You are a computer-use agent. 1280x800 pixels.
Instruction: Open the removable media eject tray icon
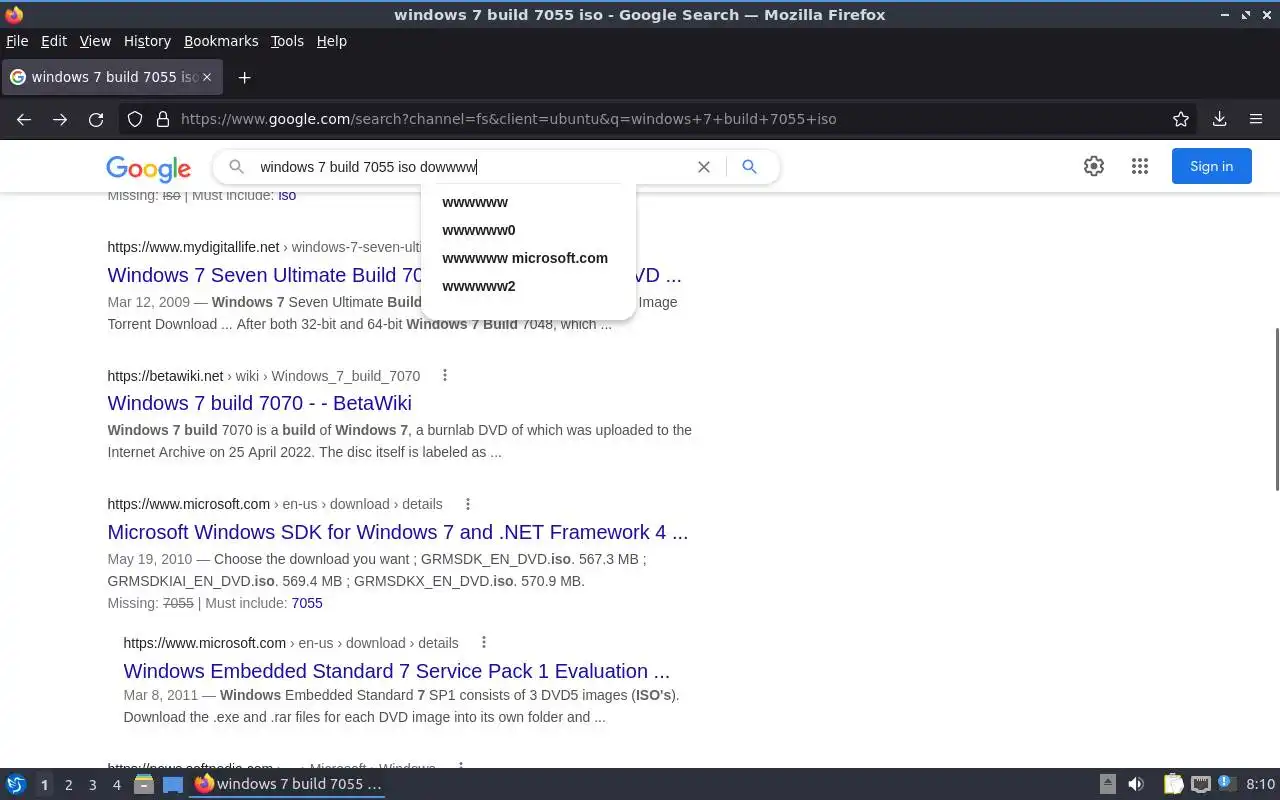tap(1107, 784)
